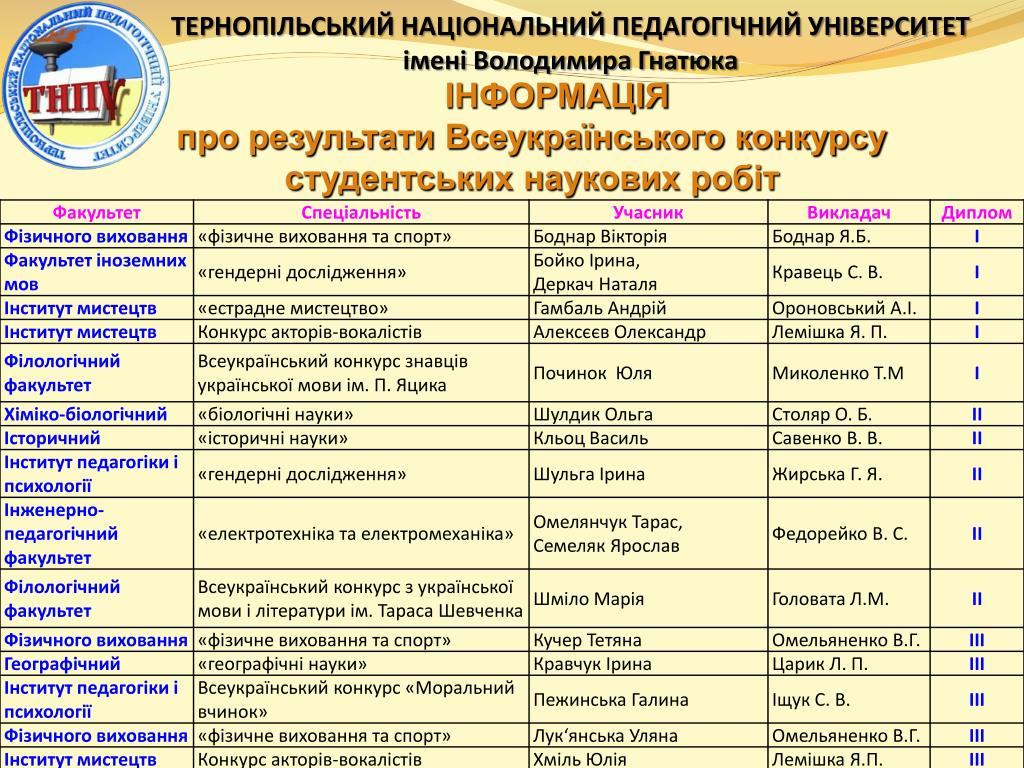
Task: Select the participant cell Пежинська Галина
Action: 648,699
